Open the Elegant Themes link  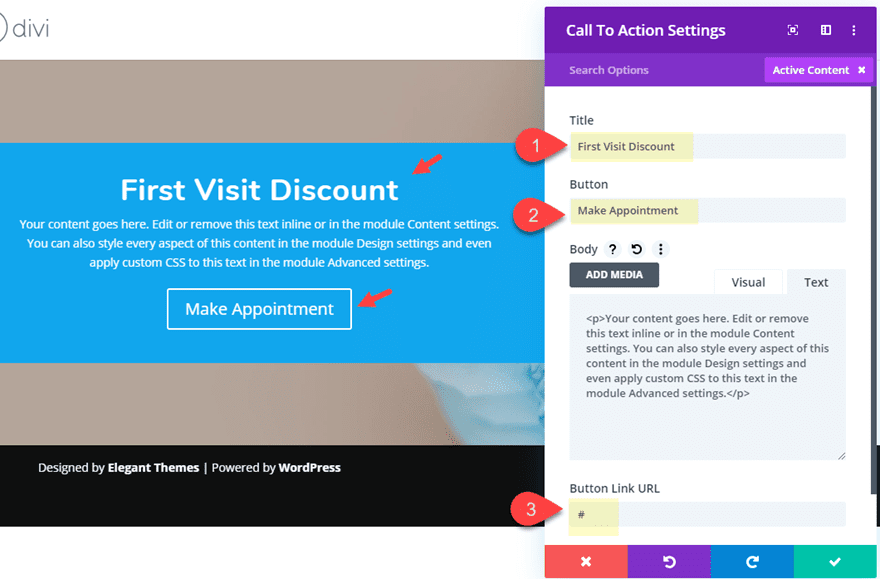point(153,467)
